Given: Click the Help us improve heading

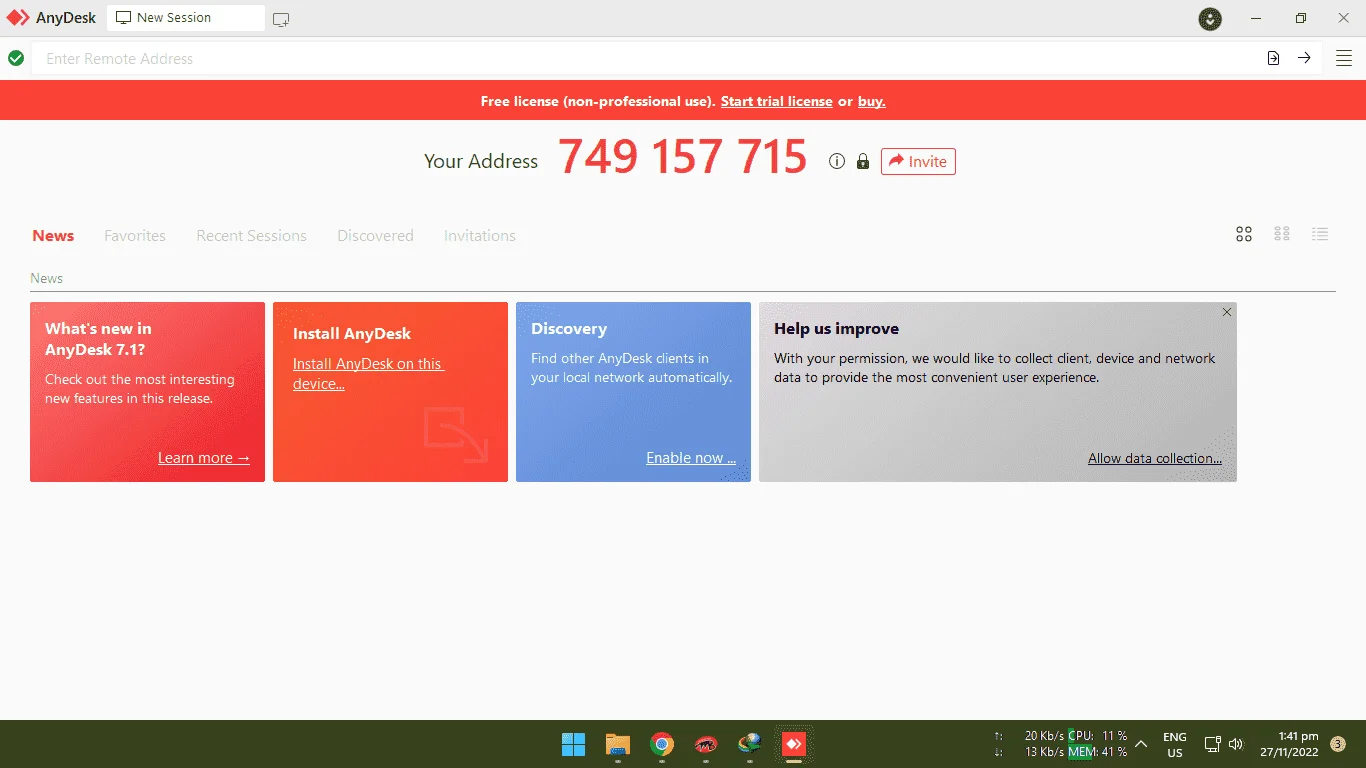Looking at the screenshot, I should pyautogui.click(x=836, y=329).
